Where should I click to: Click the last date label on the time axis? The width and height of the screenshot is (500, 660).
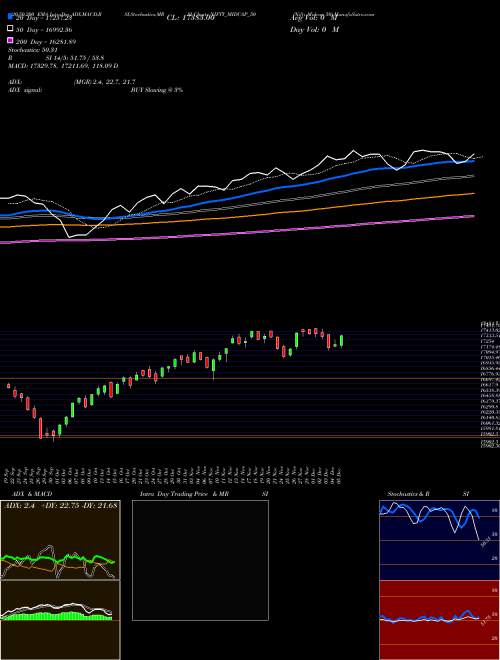339,475
